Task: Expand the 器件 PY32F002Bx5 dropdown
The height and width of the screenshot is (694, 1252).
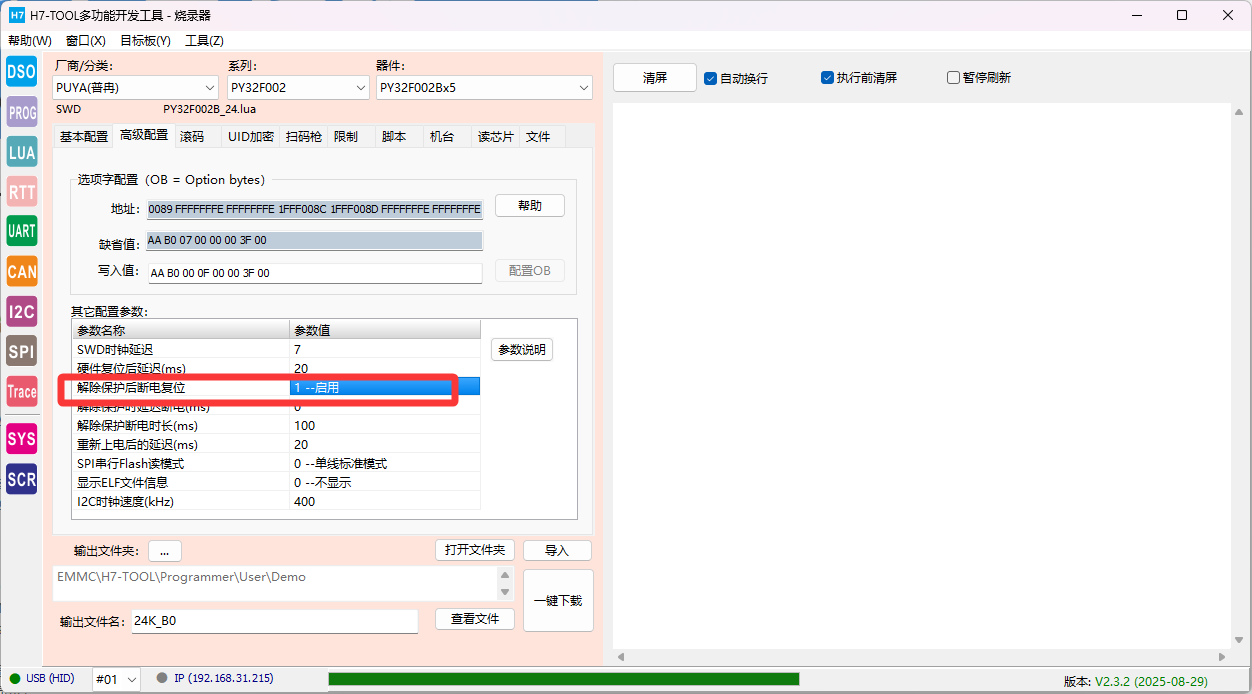Action: pos(484,88)
